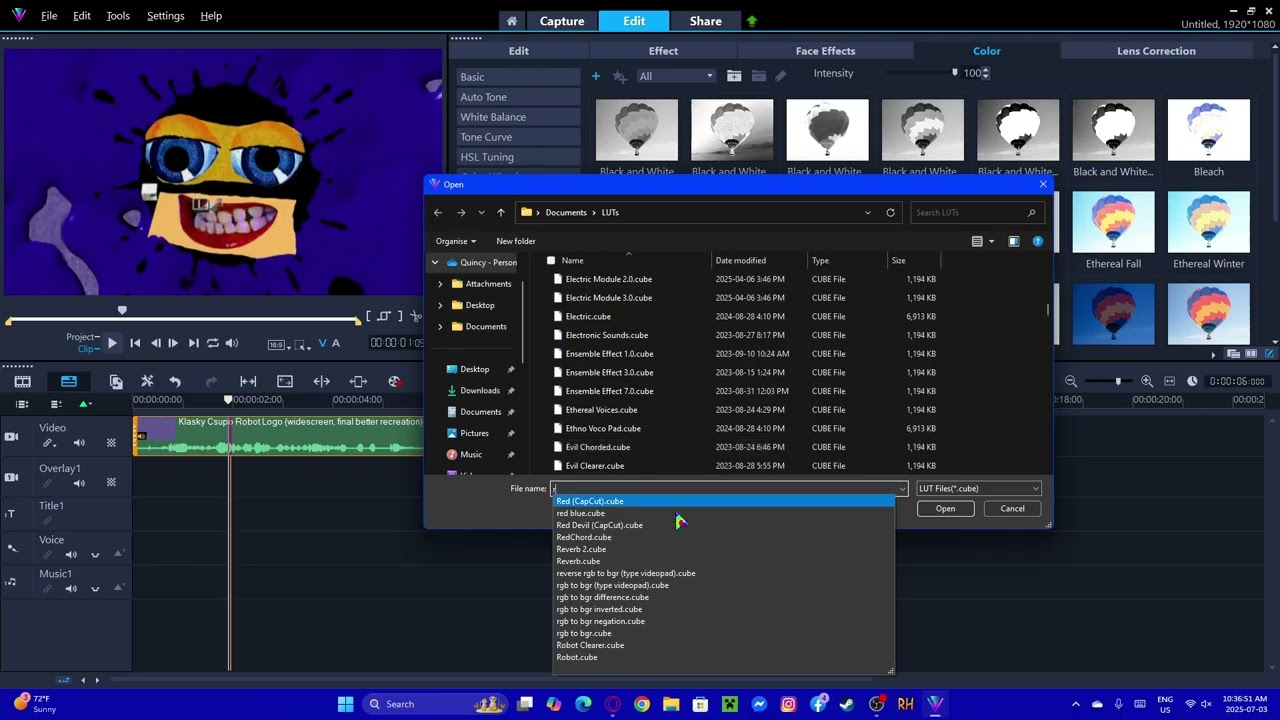Screen dimensions: 1280x720
Task: Open the view options dropdown arrow in Open dialog
Action: pos(992,241)
